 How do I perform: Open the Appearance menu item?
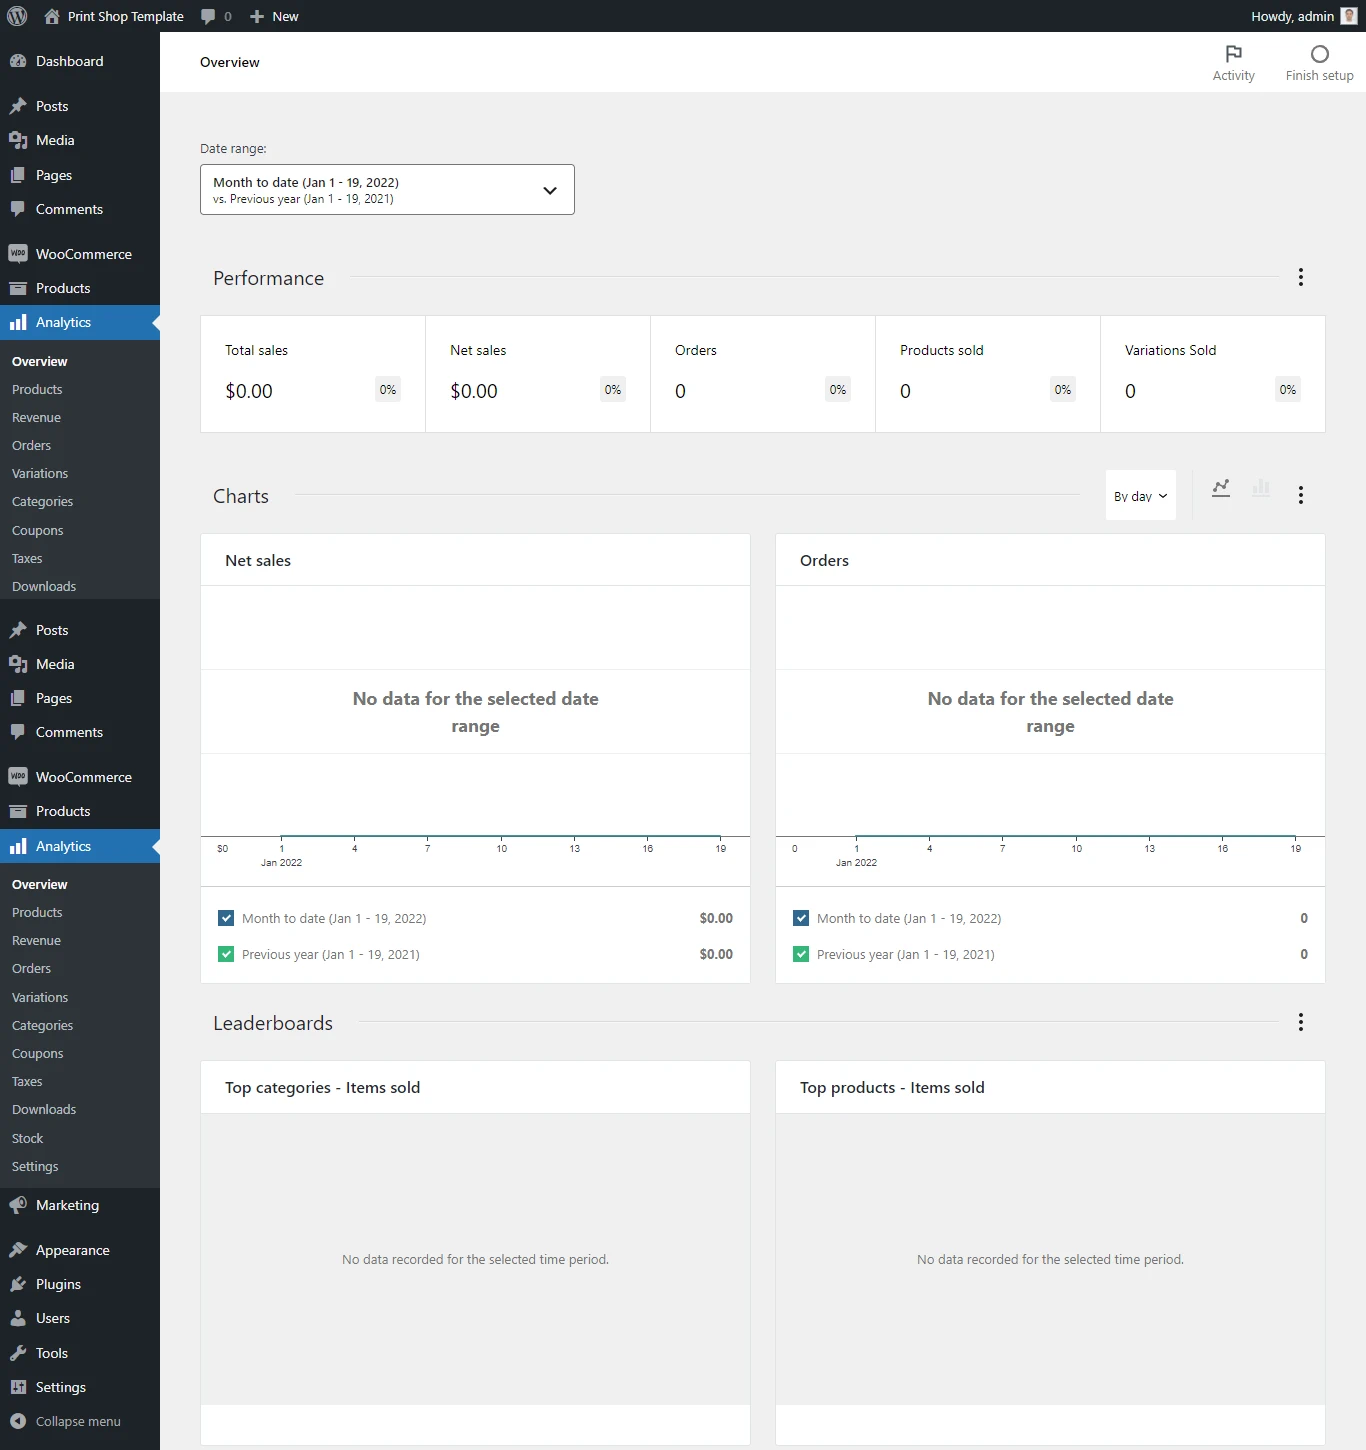[x=80, y=1250]
